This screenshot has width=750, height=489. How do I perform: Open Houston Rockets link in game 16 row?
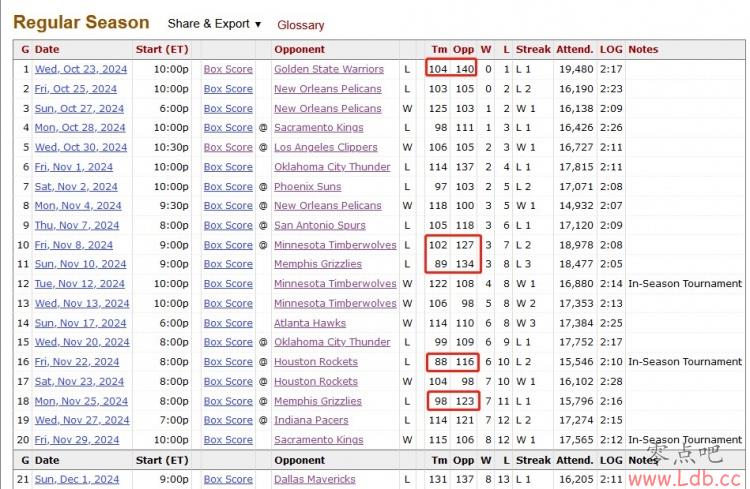316,362
